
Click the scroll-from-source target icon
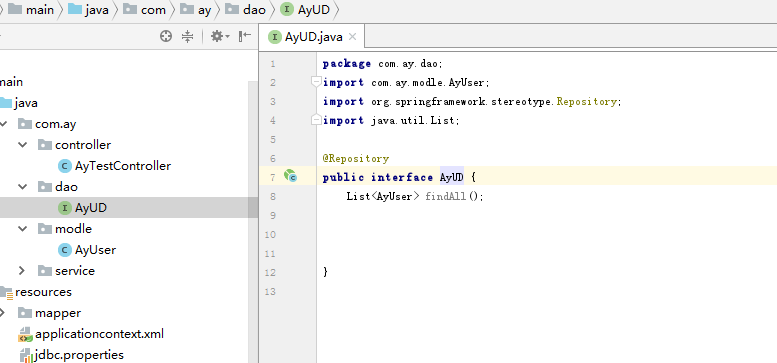pyautogui.click(x=166, y=36)
